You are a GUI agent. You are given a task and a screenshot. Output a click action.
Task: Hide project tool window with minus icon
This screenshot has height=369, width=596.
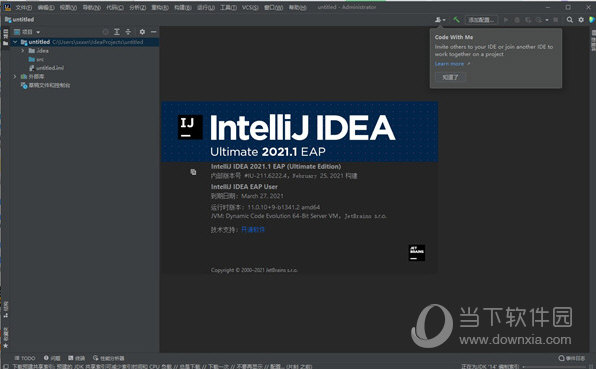click(154, 32)
